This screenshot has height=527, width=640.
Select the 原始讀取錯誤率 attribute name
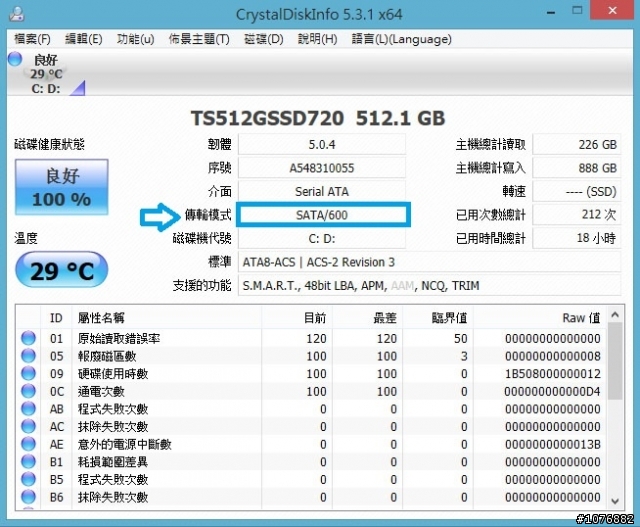click(119, 338)
